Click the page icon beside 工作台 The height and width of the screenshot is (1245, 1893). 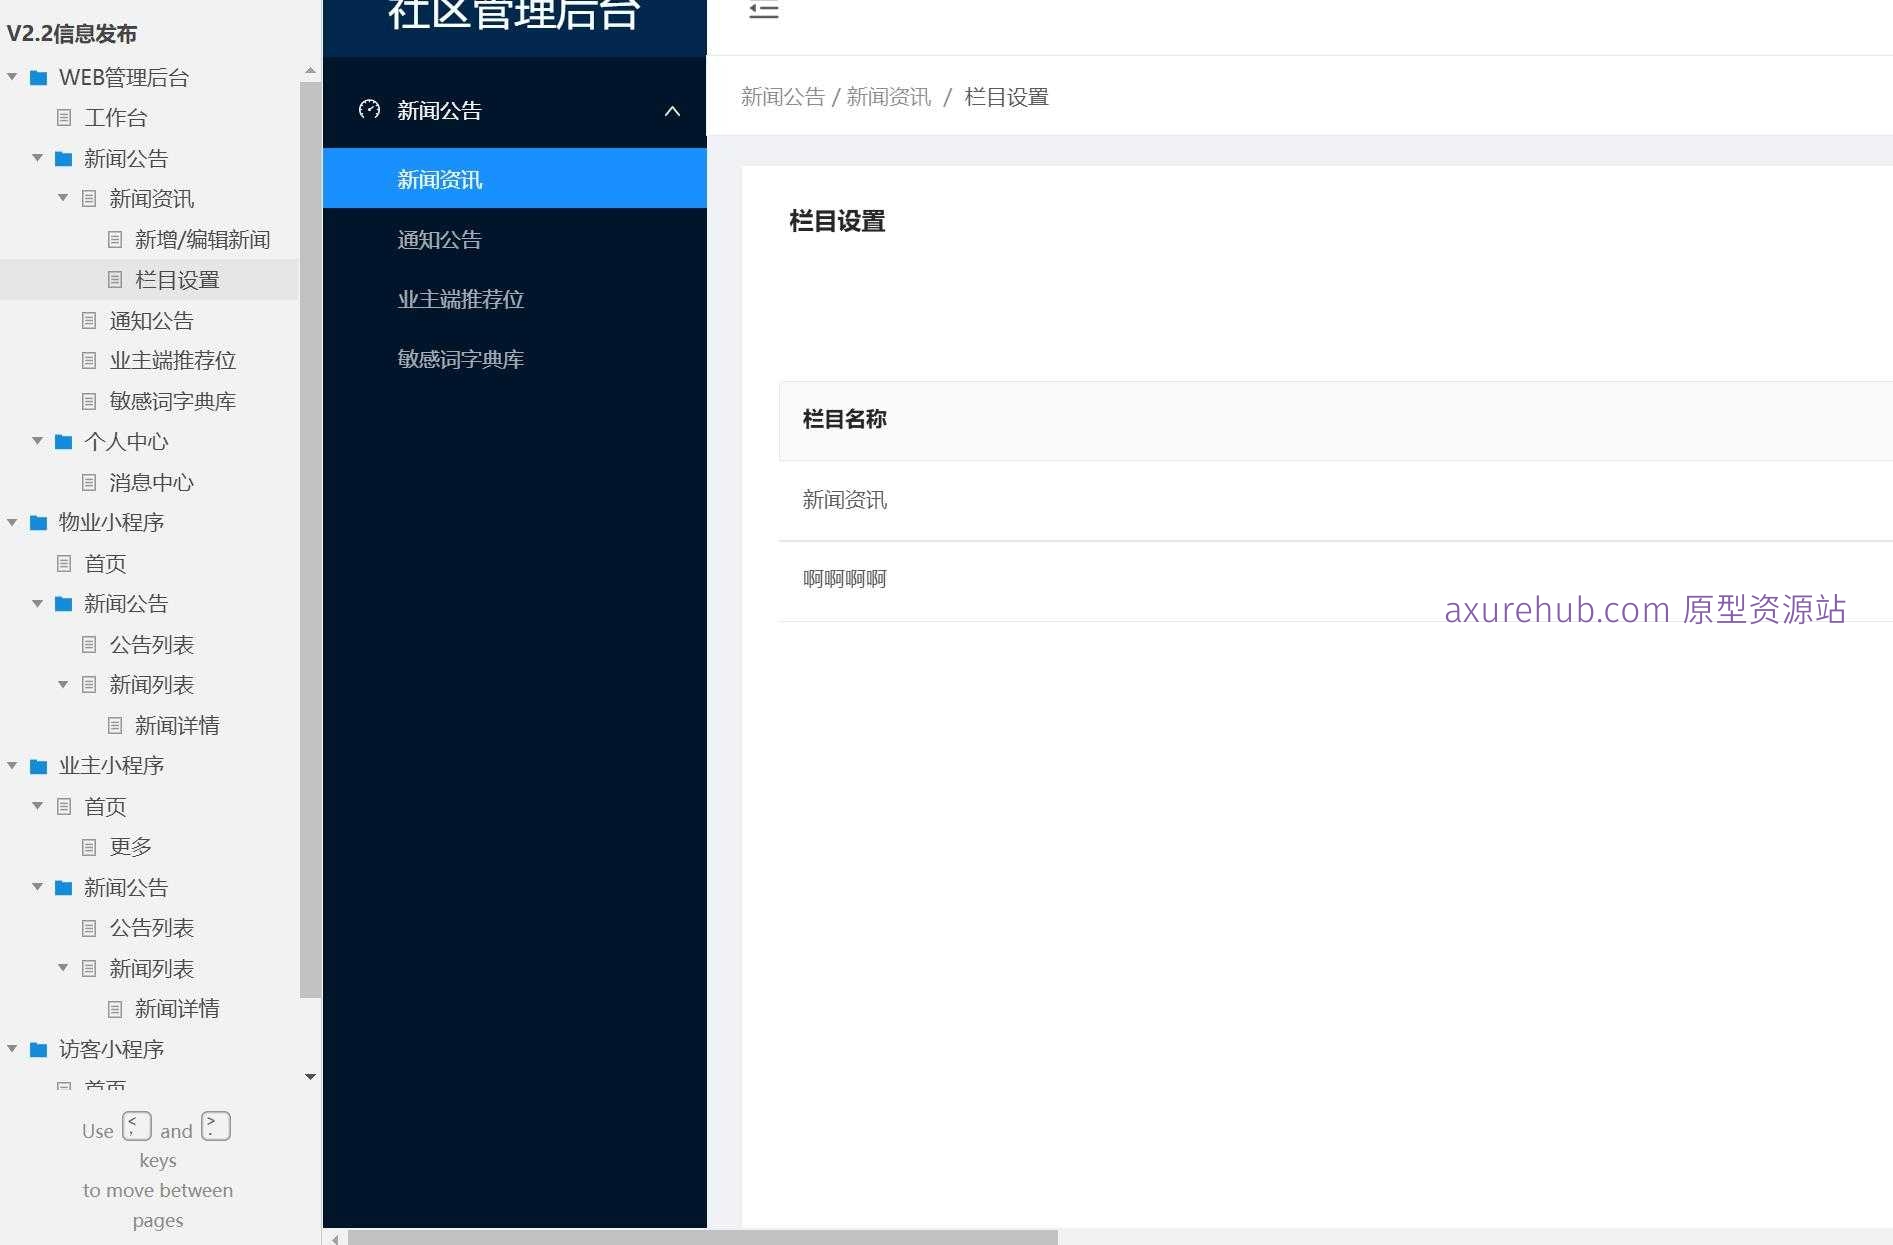64,118
